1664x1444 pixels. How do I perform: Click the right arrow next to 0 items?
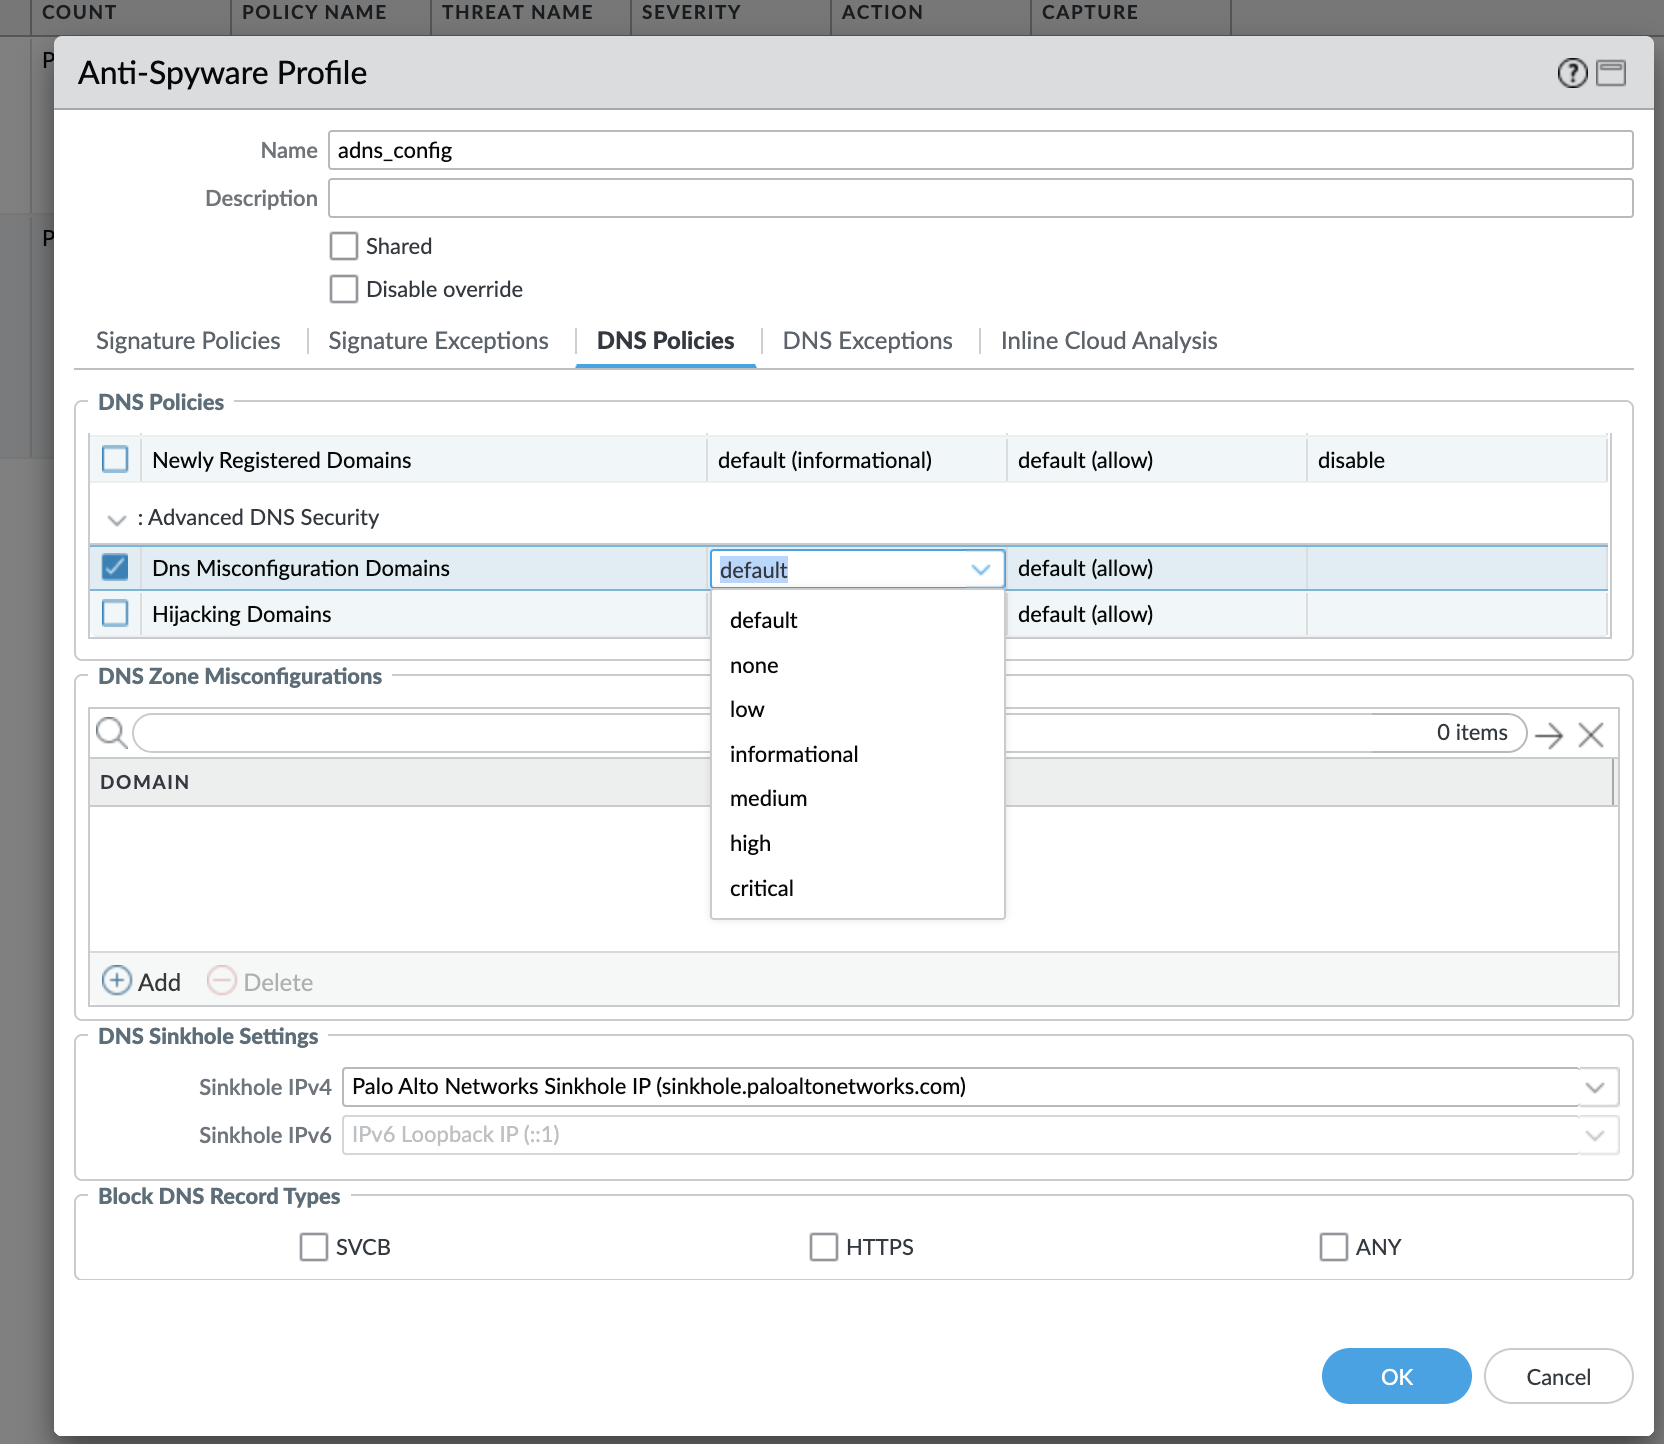[1549, 735]
